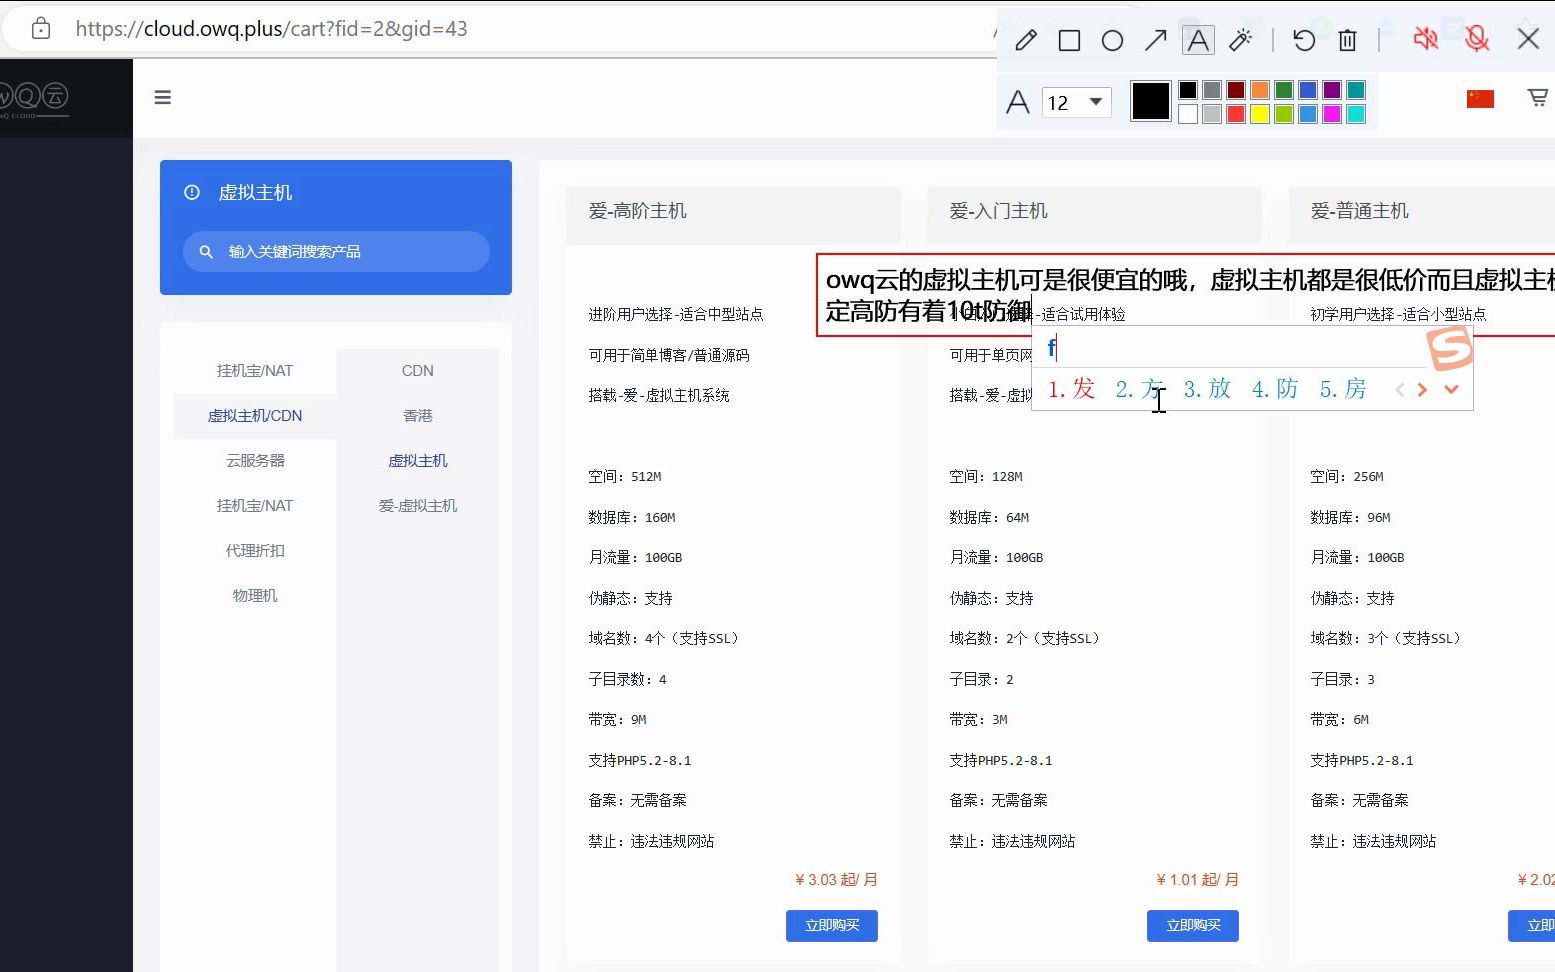Pick the magenta color swatch

[1332, 114]
